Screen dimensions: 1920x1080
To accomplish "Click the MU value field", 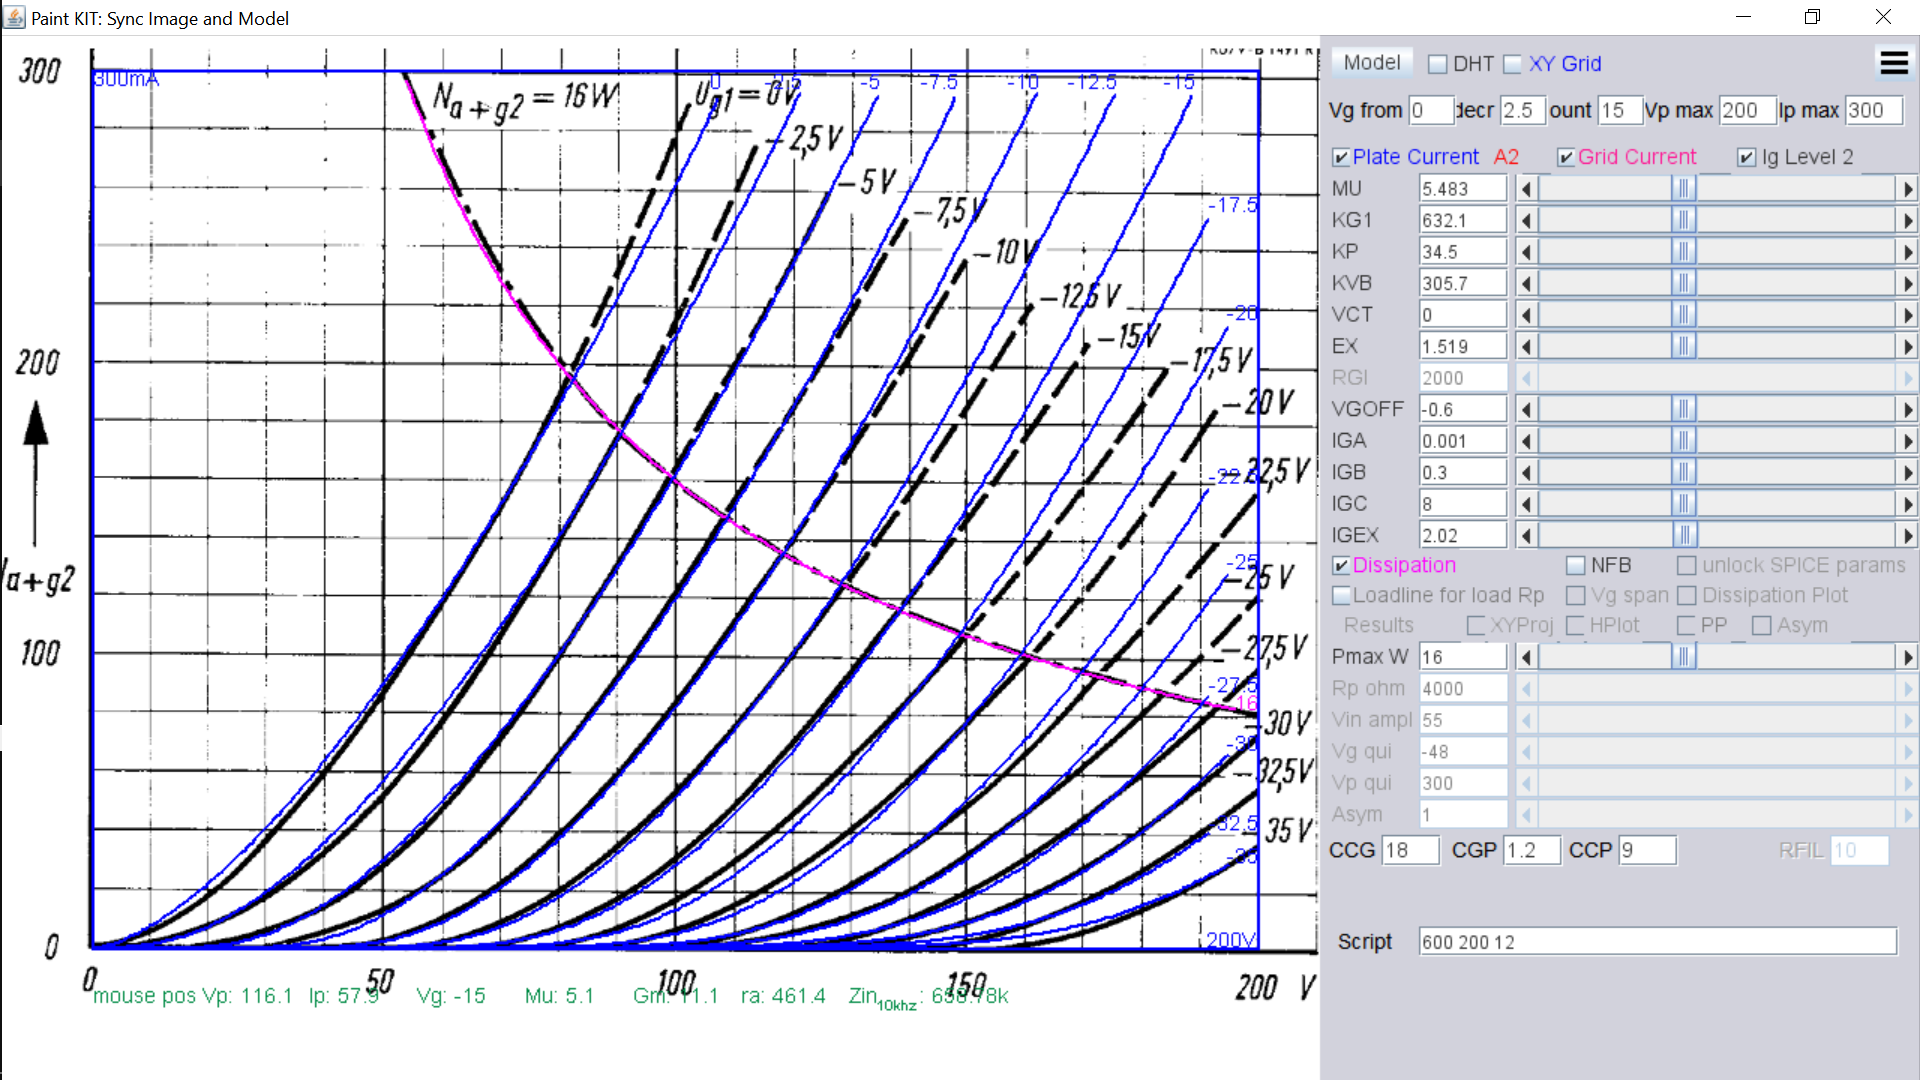I will [x=1463, y=188].
